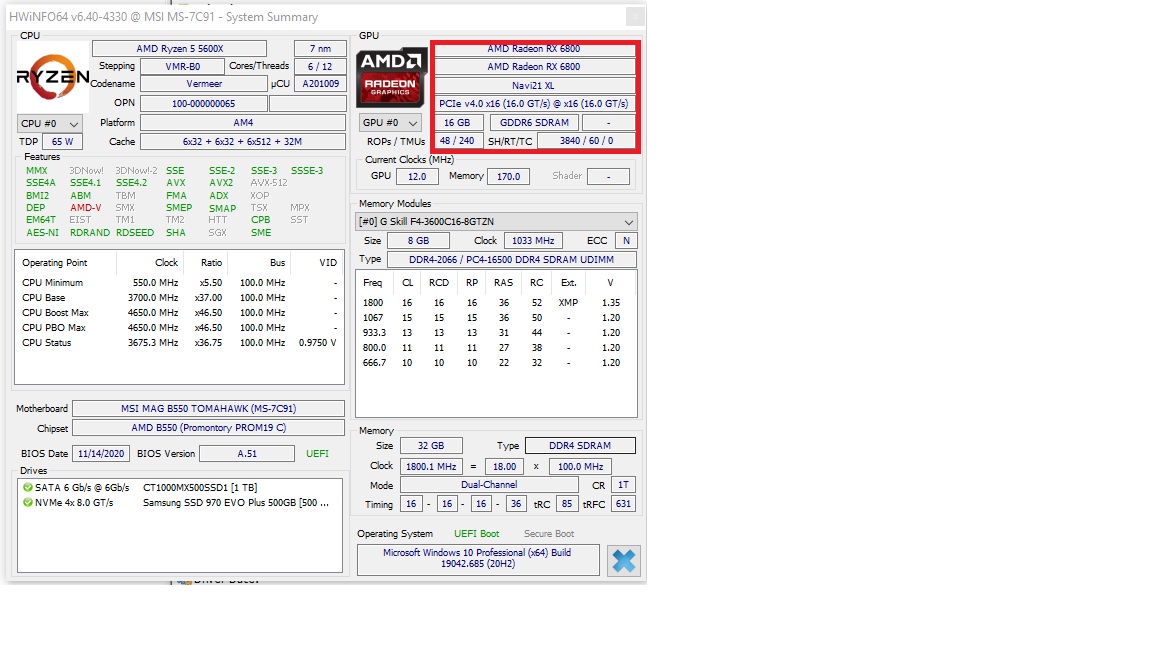
Task: Click the GDDR6 SDRAM field
Action: pos(534,123)
